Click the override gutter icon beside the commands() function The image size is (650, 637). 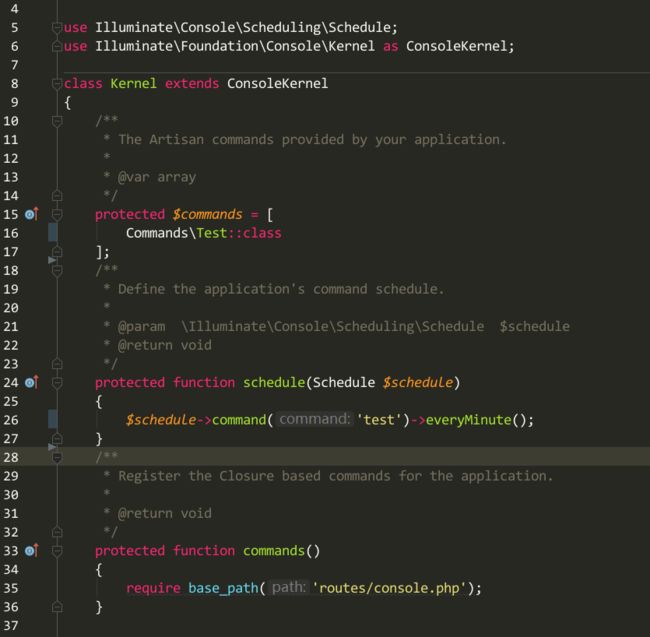[32, 550]
